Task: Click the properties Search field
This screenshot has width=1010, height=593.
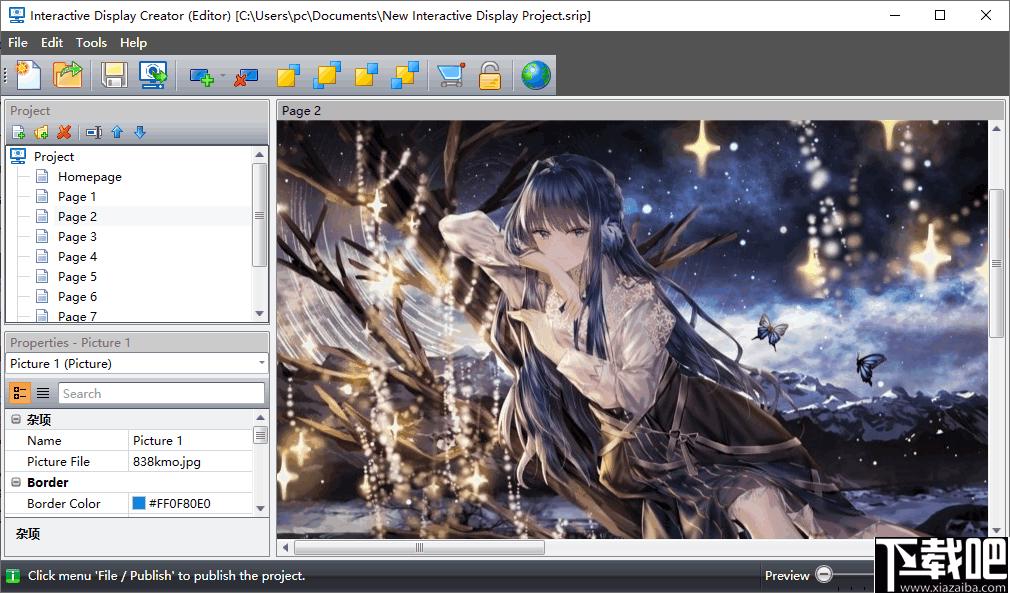Action: pos(162,393)
